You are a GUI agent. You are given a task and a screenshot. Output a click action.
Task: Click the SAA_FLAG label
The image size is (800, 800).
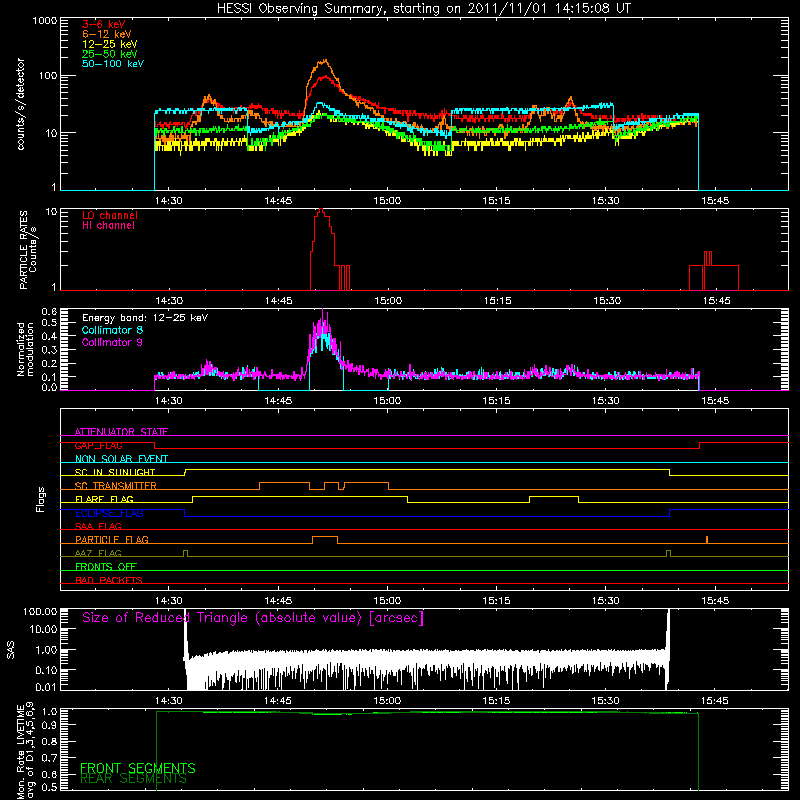pyautogui.click(x=98, y=526)
